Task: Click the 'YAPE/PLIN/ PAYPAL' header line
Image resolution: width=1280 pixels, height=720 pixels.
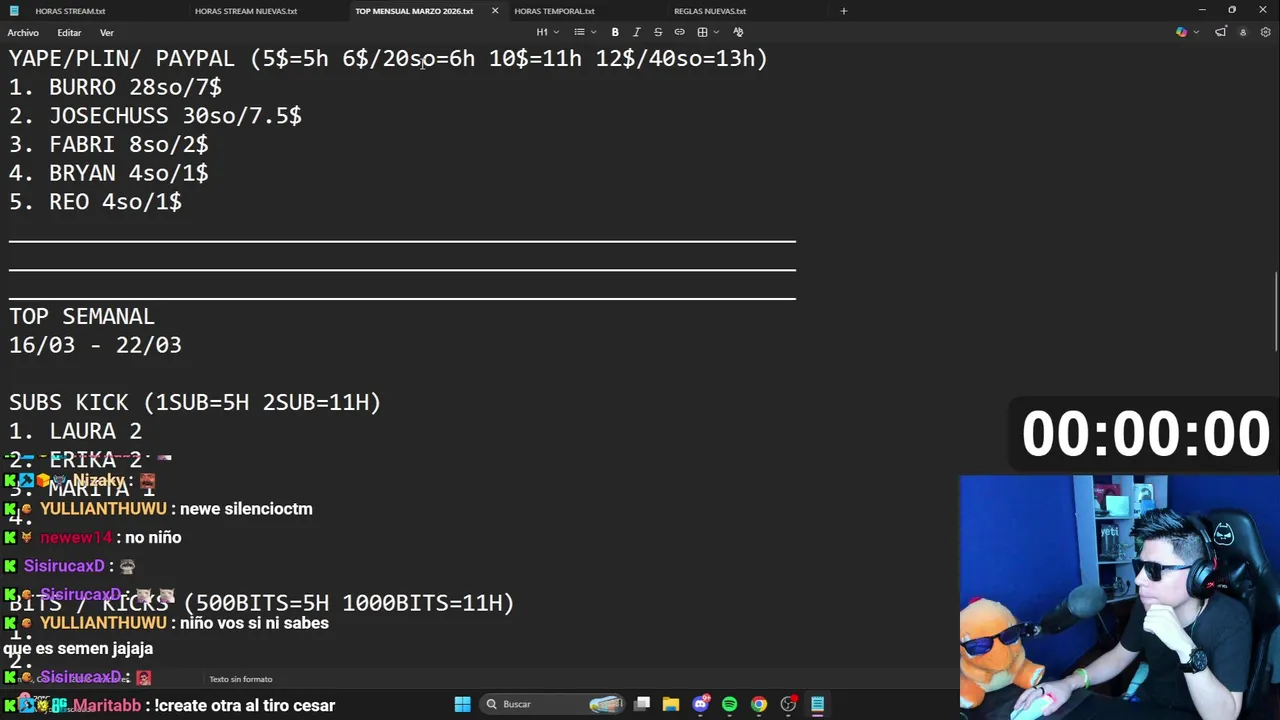Action: [x=388, y=59]
